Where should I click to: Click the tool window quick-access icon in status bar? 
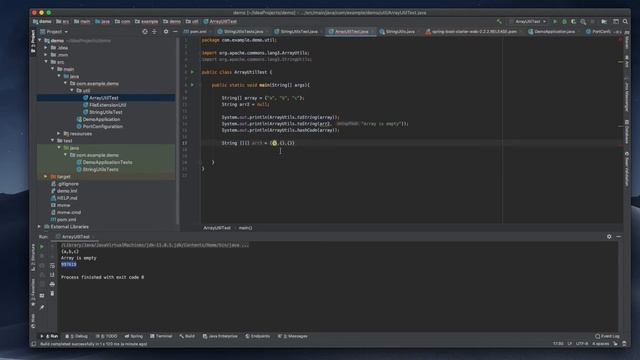(x=34, y=344)
